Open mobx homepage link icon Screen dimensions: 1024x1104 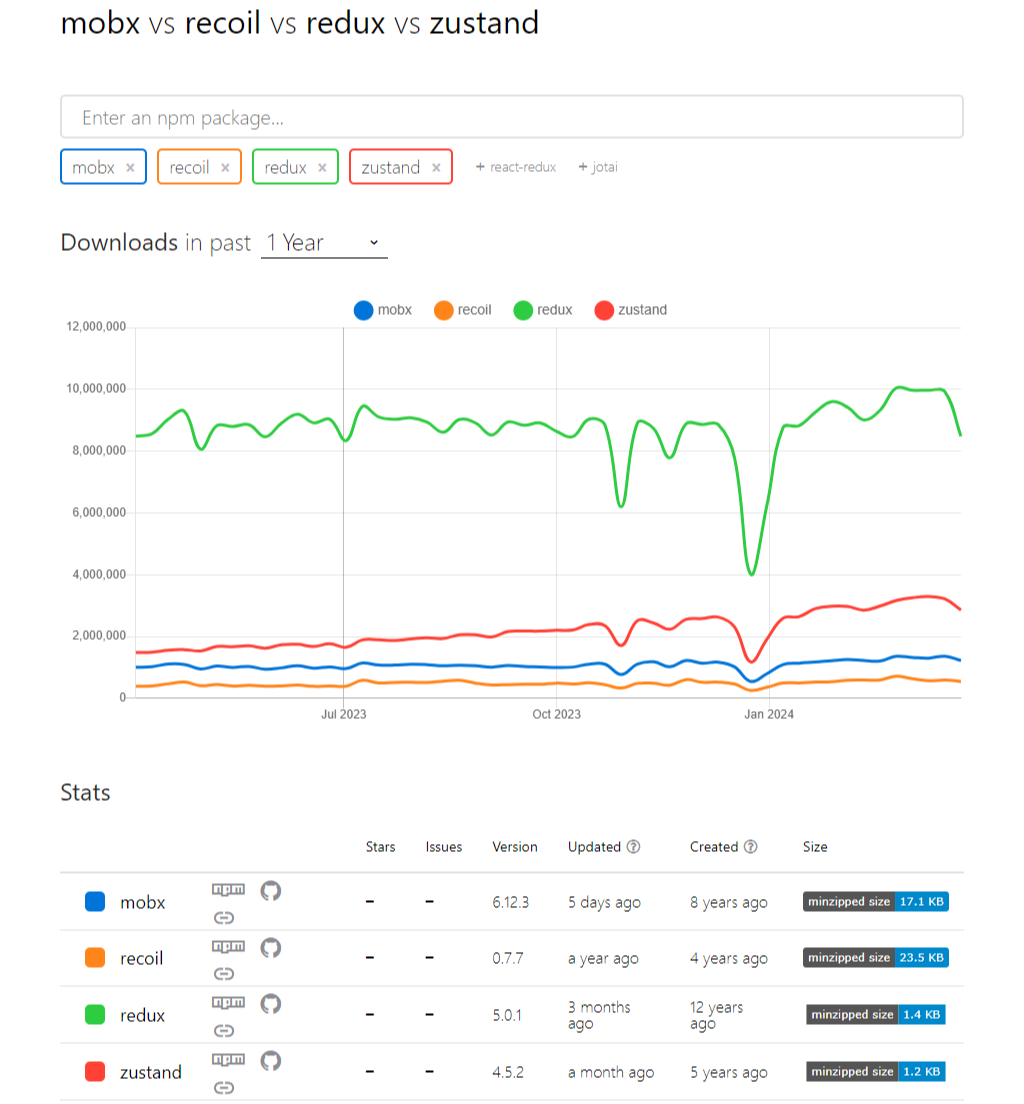tap(223, 917)
